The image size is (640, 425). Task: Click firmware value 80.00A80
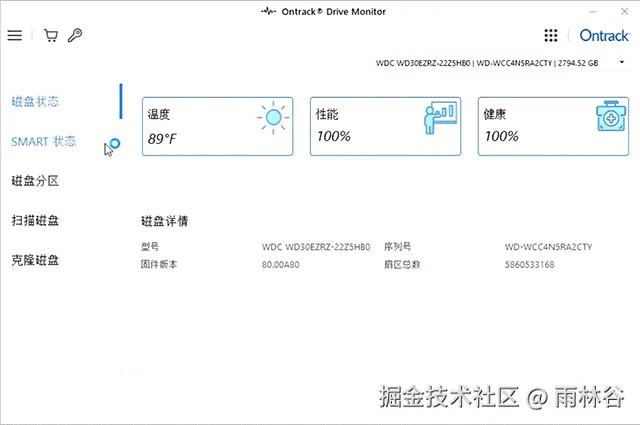280,265
